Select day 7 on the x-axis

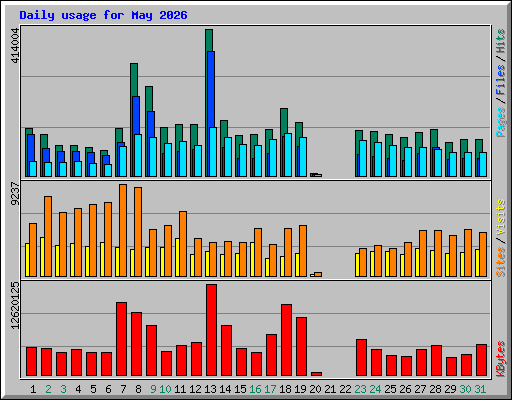pos(123,389)
